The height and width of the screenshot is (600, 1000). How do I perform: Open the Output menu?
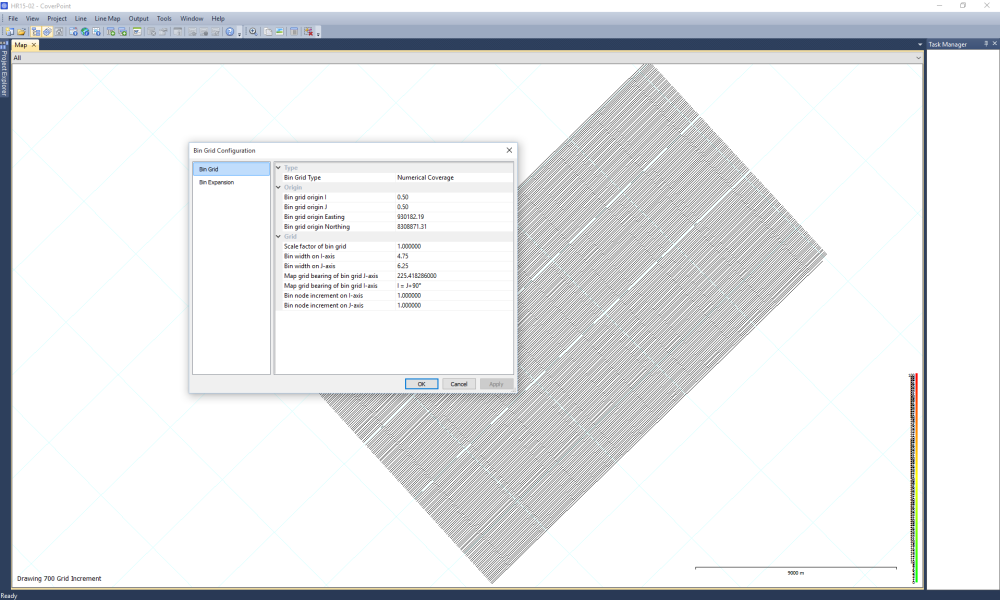coord(138,18)
